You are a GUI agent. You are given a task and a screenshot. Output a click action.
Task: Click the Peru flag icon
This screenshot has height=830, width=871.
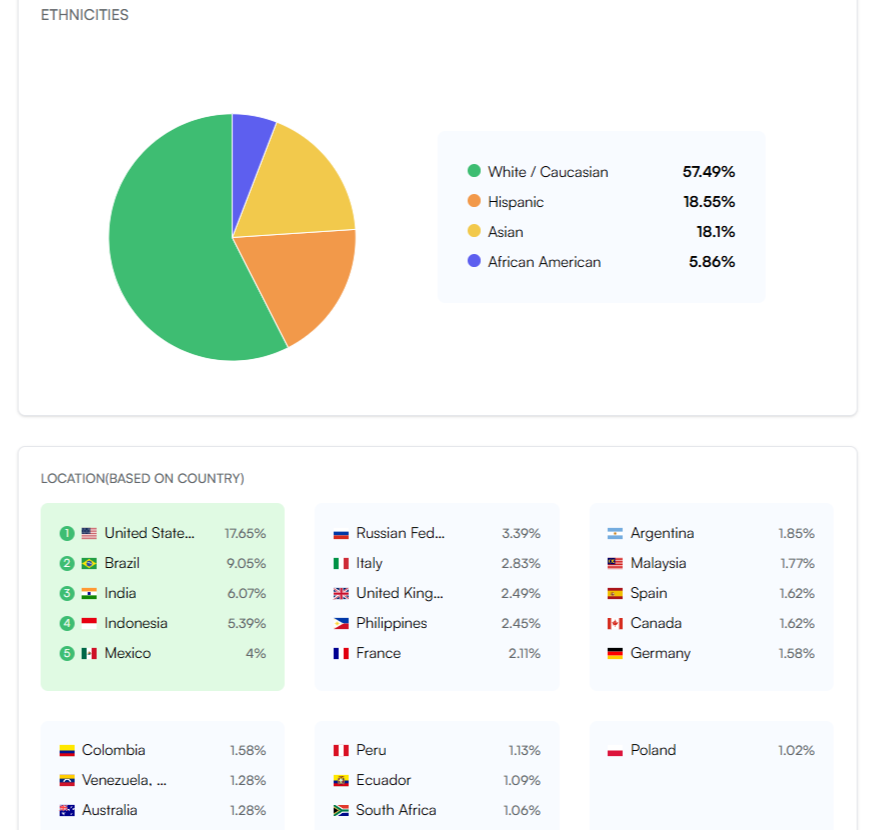coord(341,751)
